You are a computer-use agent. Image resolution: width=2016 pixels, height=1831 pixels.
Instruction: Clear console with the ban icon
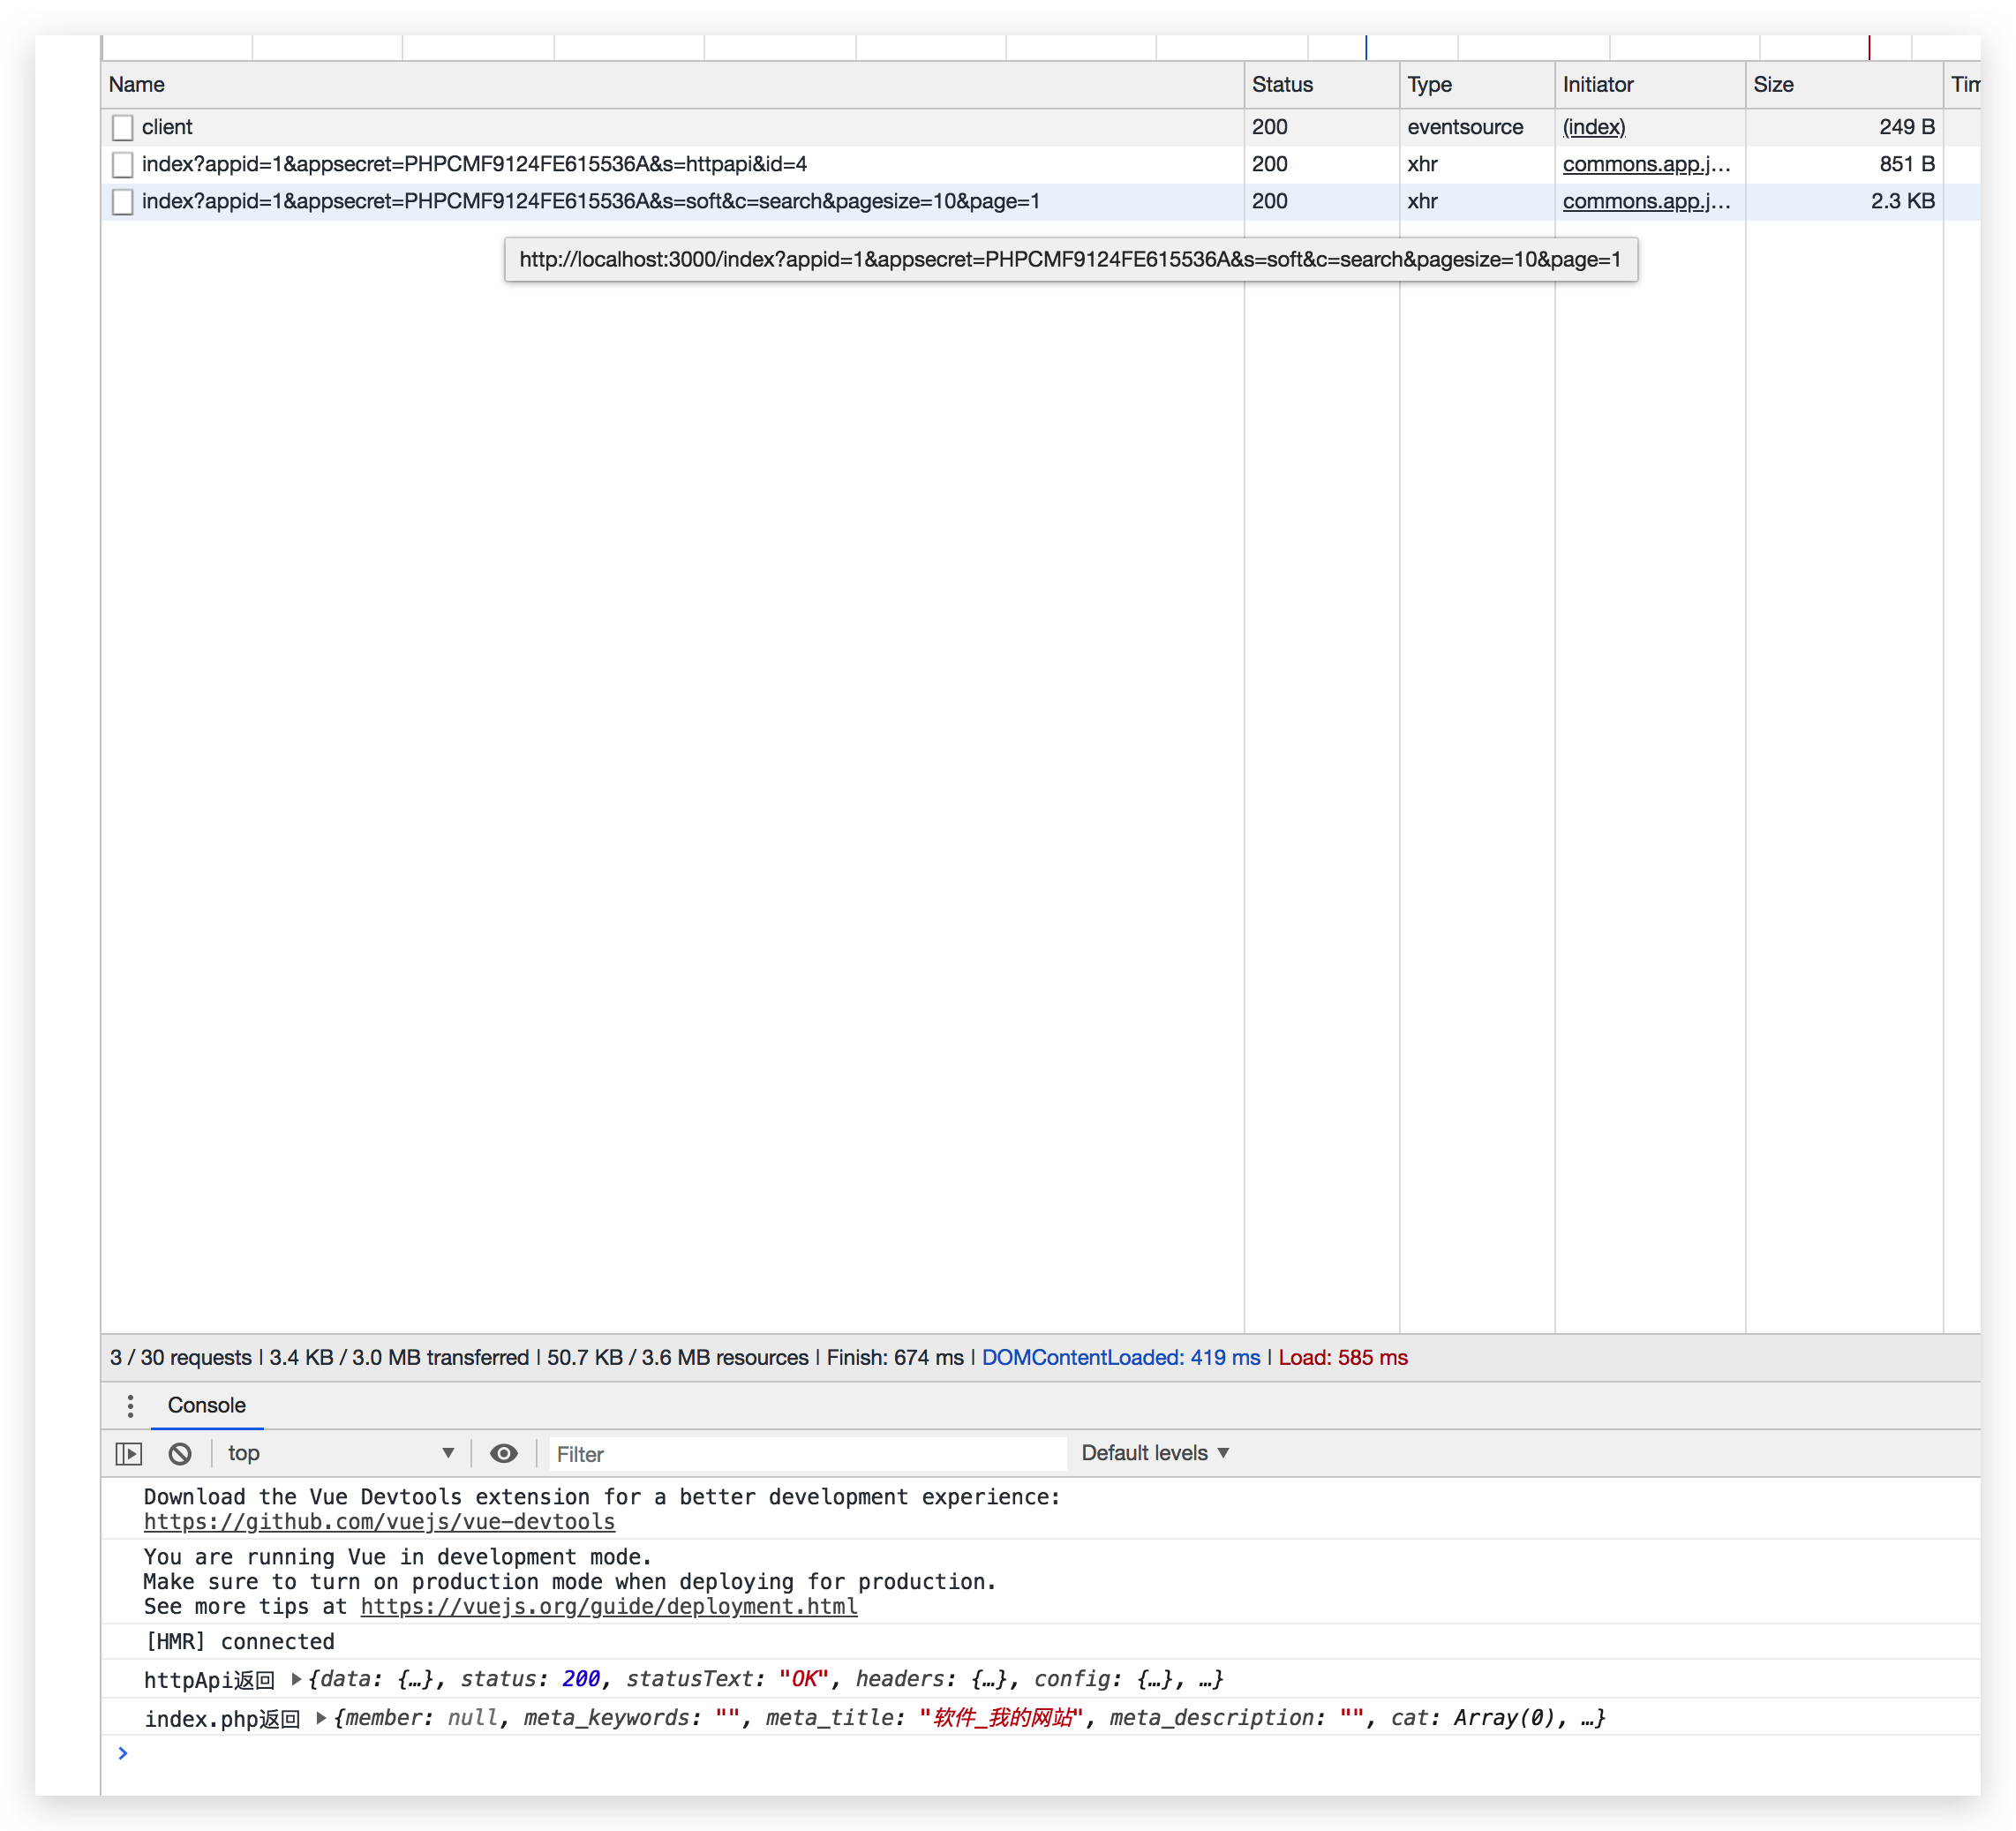pos(180,1453)
